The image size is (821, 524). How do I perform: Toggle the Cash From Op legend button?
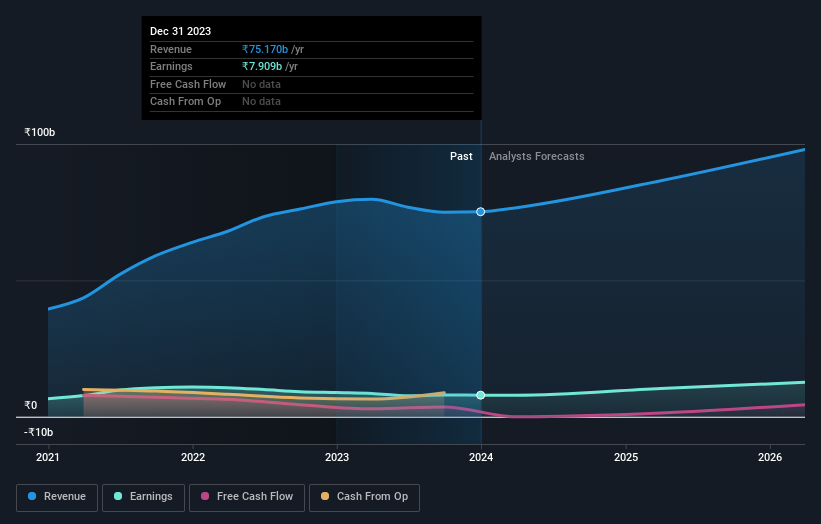tap(364, 497)
